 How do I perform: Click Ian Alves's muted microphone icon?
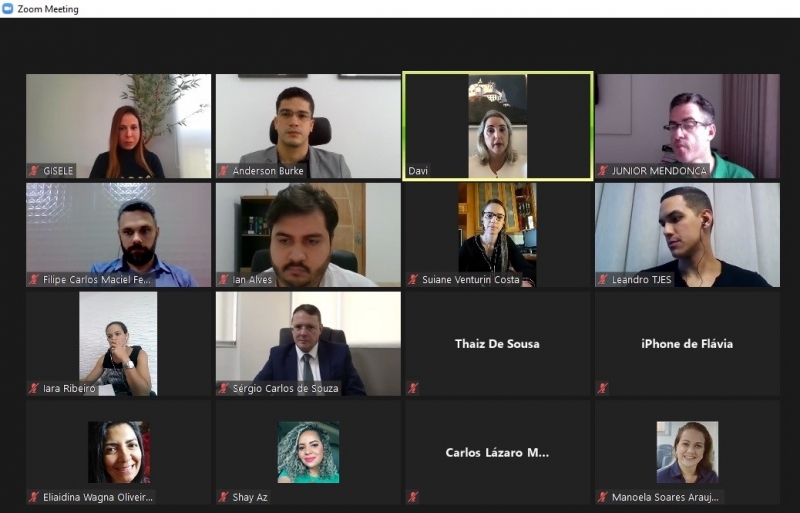223,279
